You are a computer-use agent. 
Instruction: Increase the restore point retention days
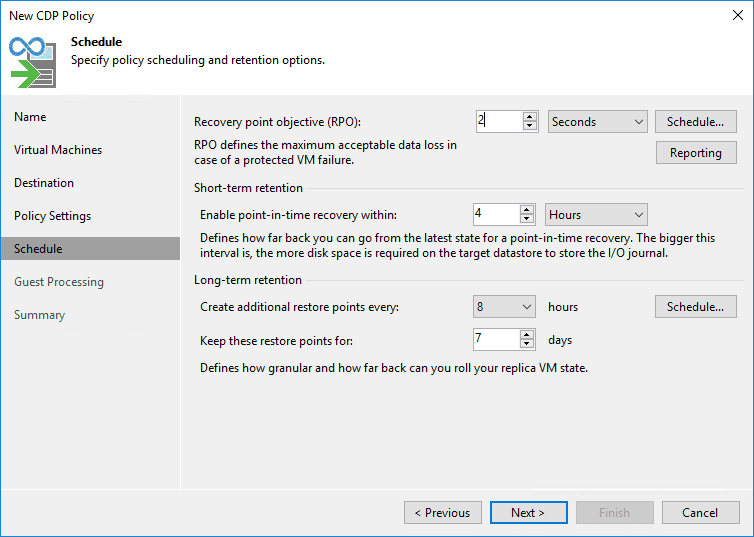pyautogui.click(x=526, y=334)
